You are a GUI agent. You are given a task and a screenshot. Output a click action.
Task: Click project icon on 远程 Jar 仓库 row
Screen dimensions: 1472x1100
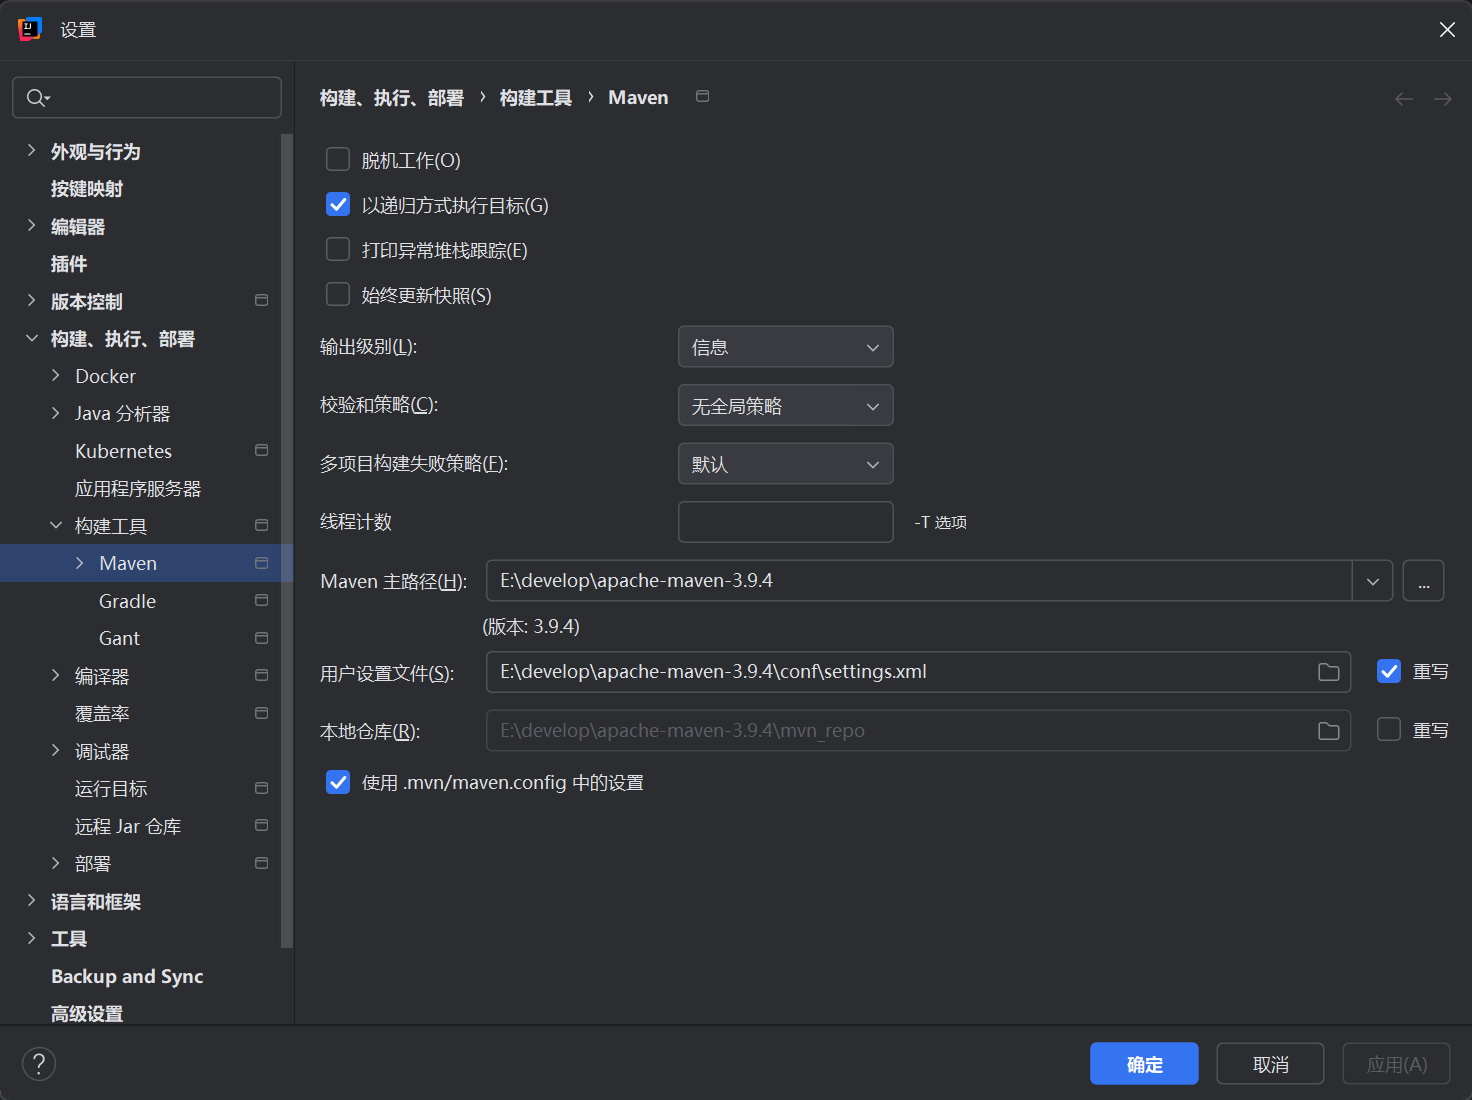[262, 825]
